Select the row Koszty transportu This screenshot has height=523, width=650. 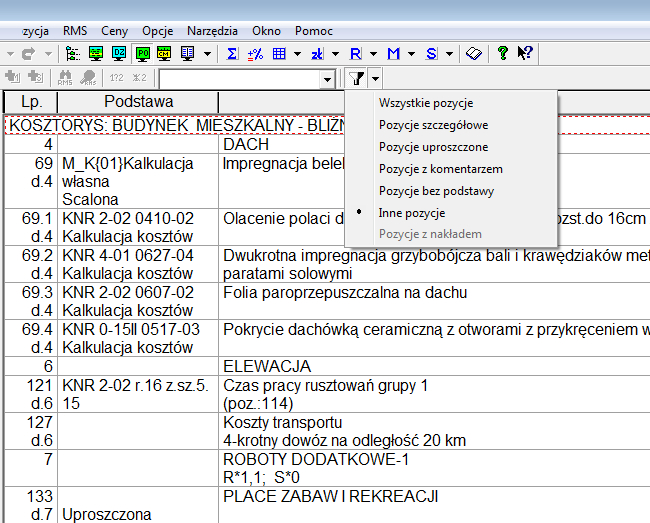(283, 422)
